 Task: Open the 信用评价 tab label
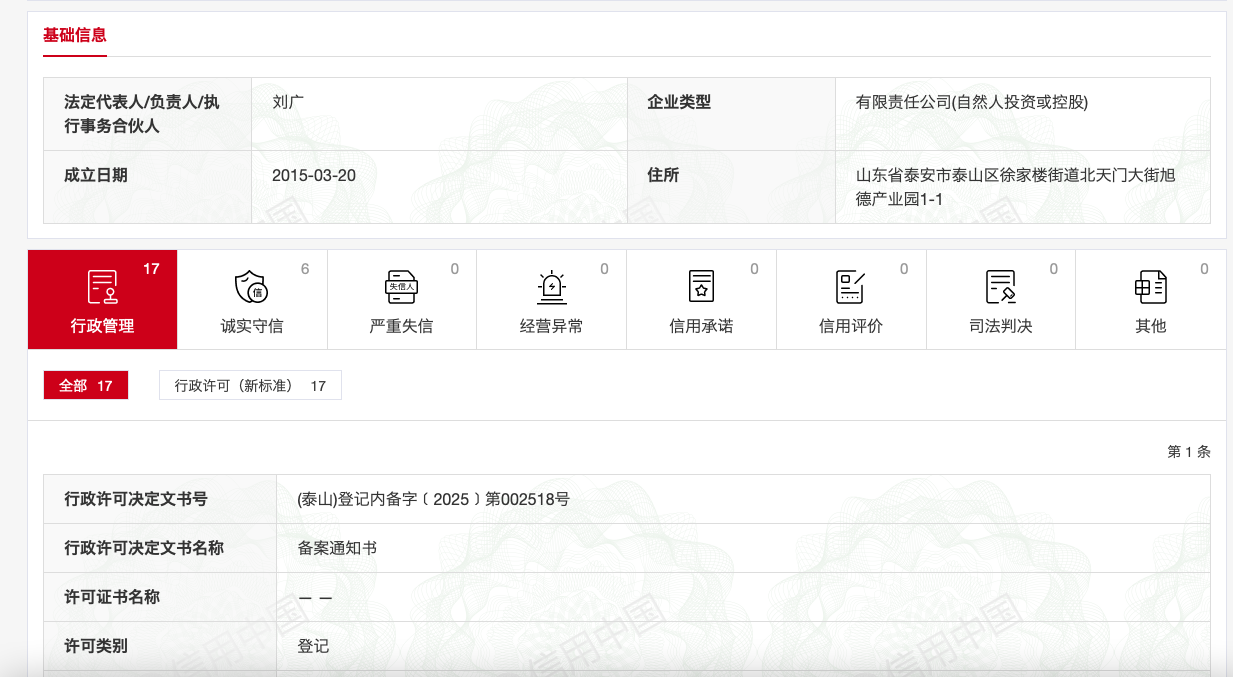coord(851,326)
